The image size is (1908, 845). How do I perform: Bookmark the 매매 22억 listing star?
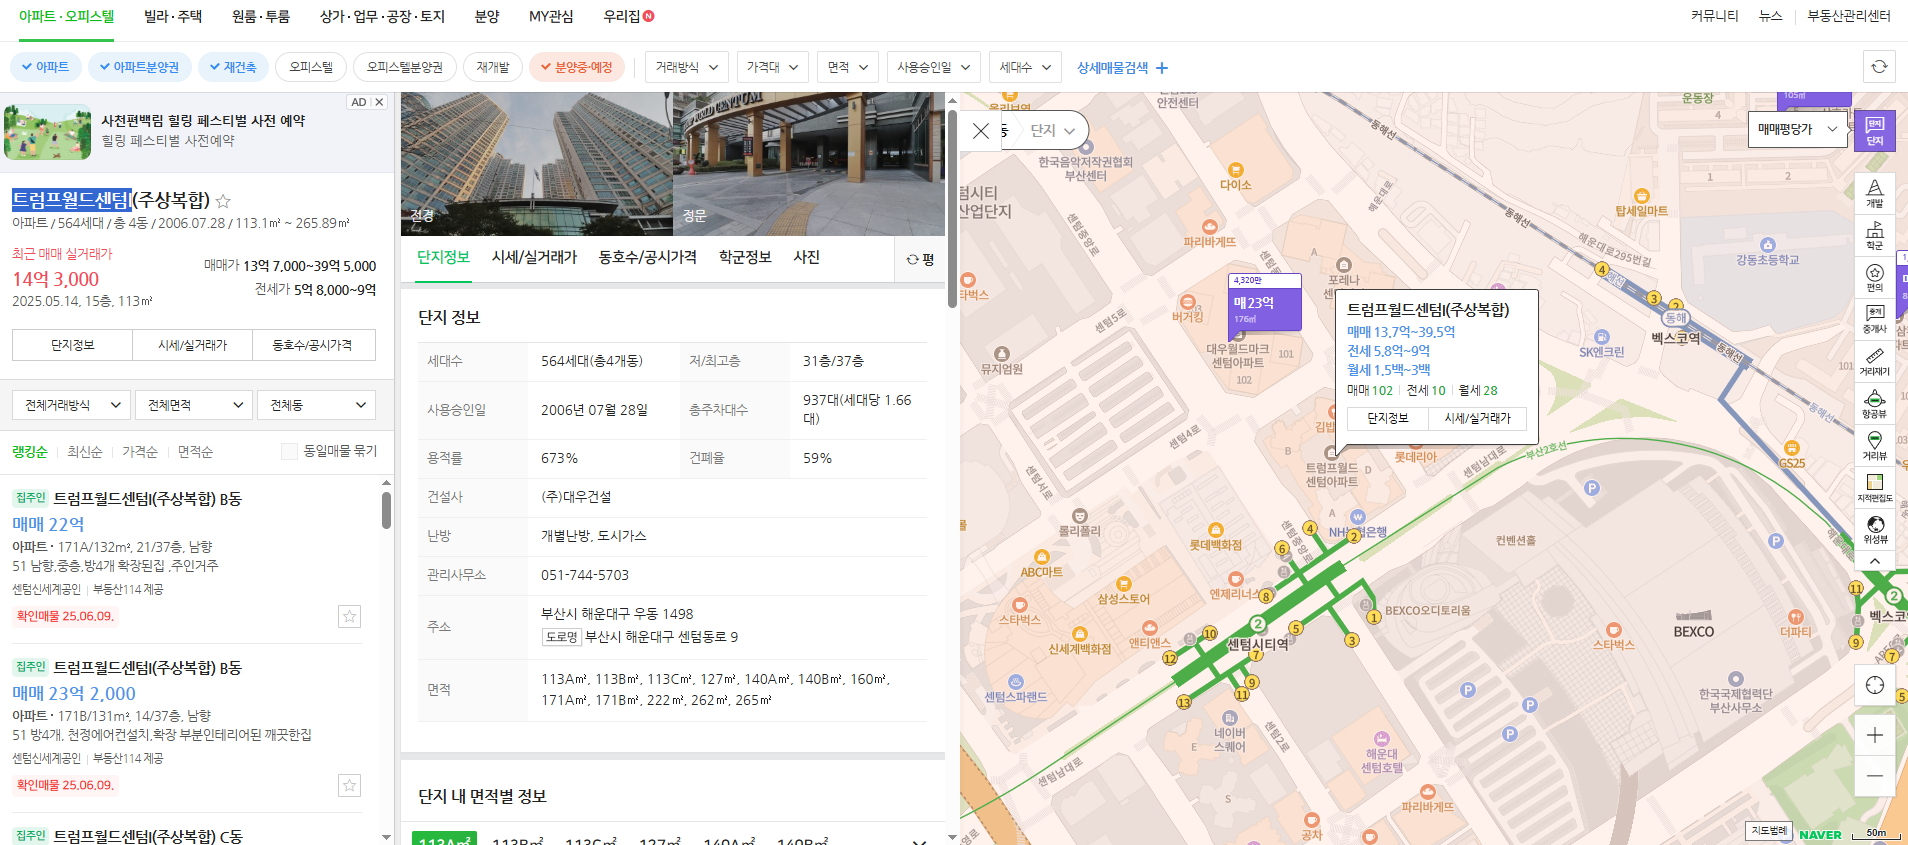[x=349, y=616]
